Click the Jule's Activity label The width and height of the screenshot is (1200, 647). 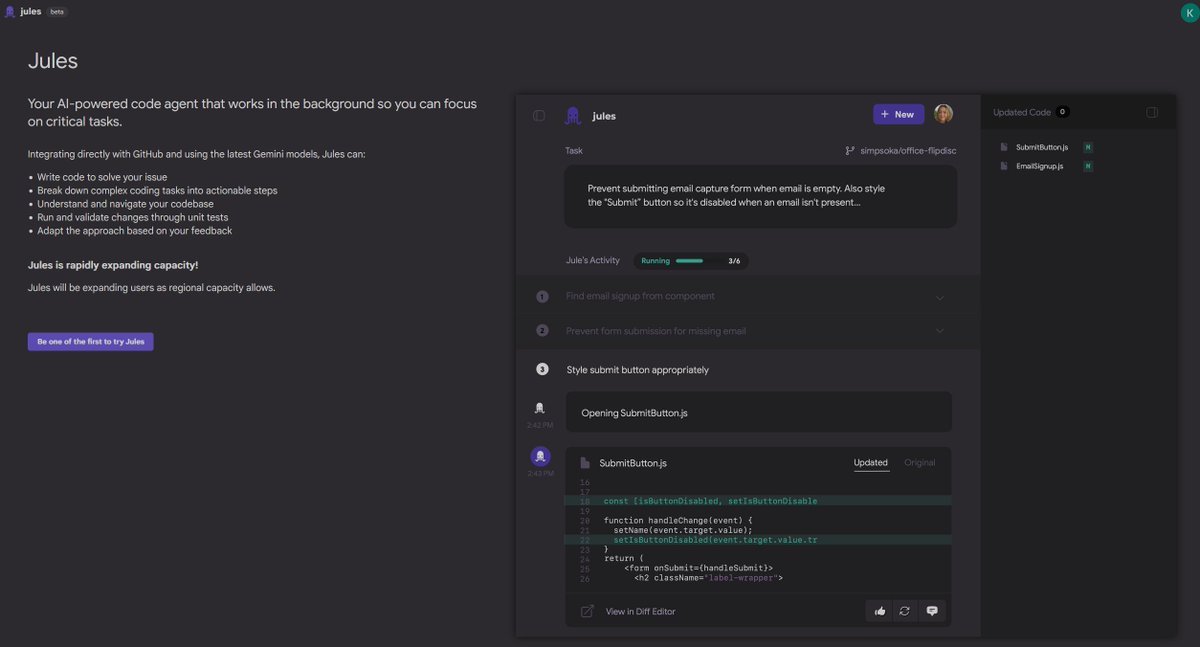[593, 261]
